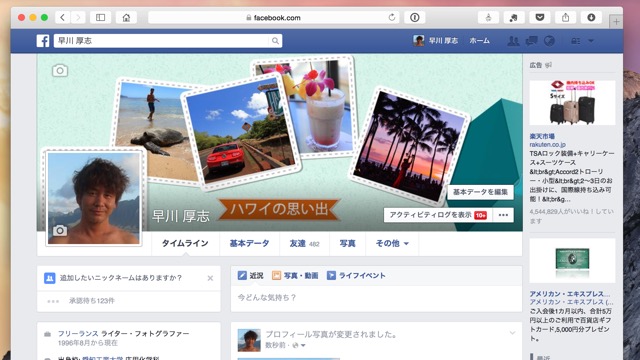Click the Facebook logo icon
The height and width of the screenshot is (360, 640).
click(43, 41)
